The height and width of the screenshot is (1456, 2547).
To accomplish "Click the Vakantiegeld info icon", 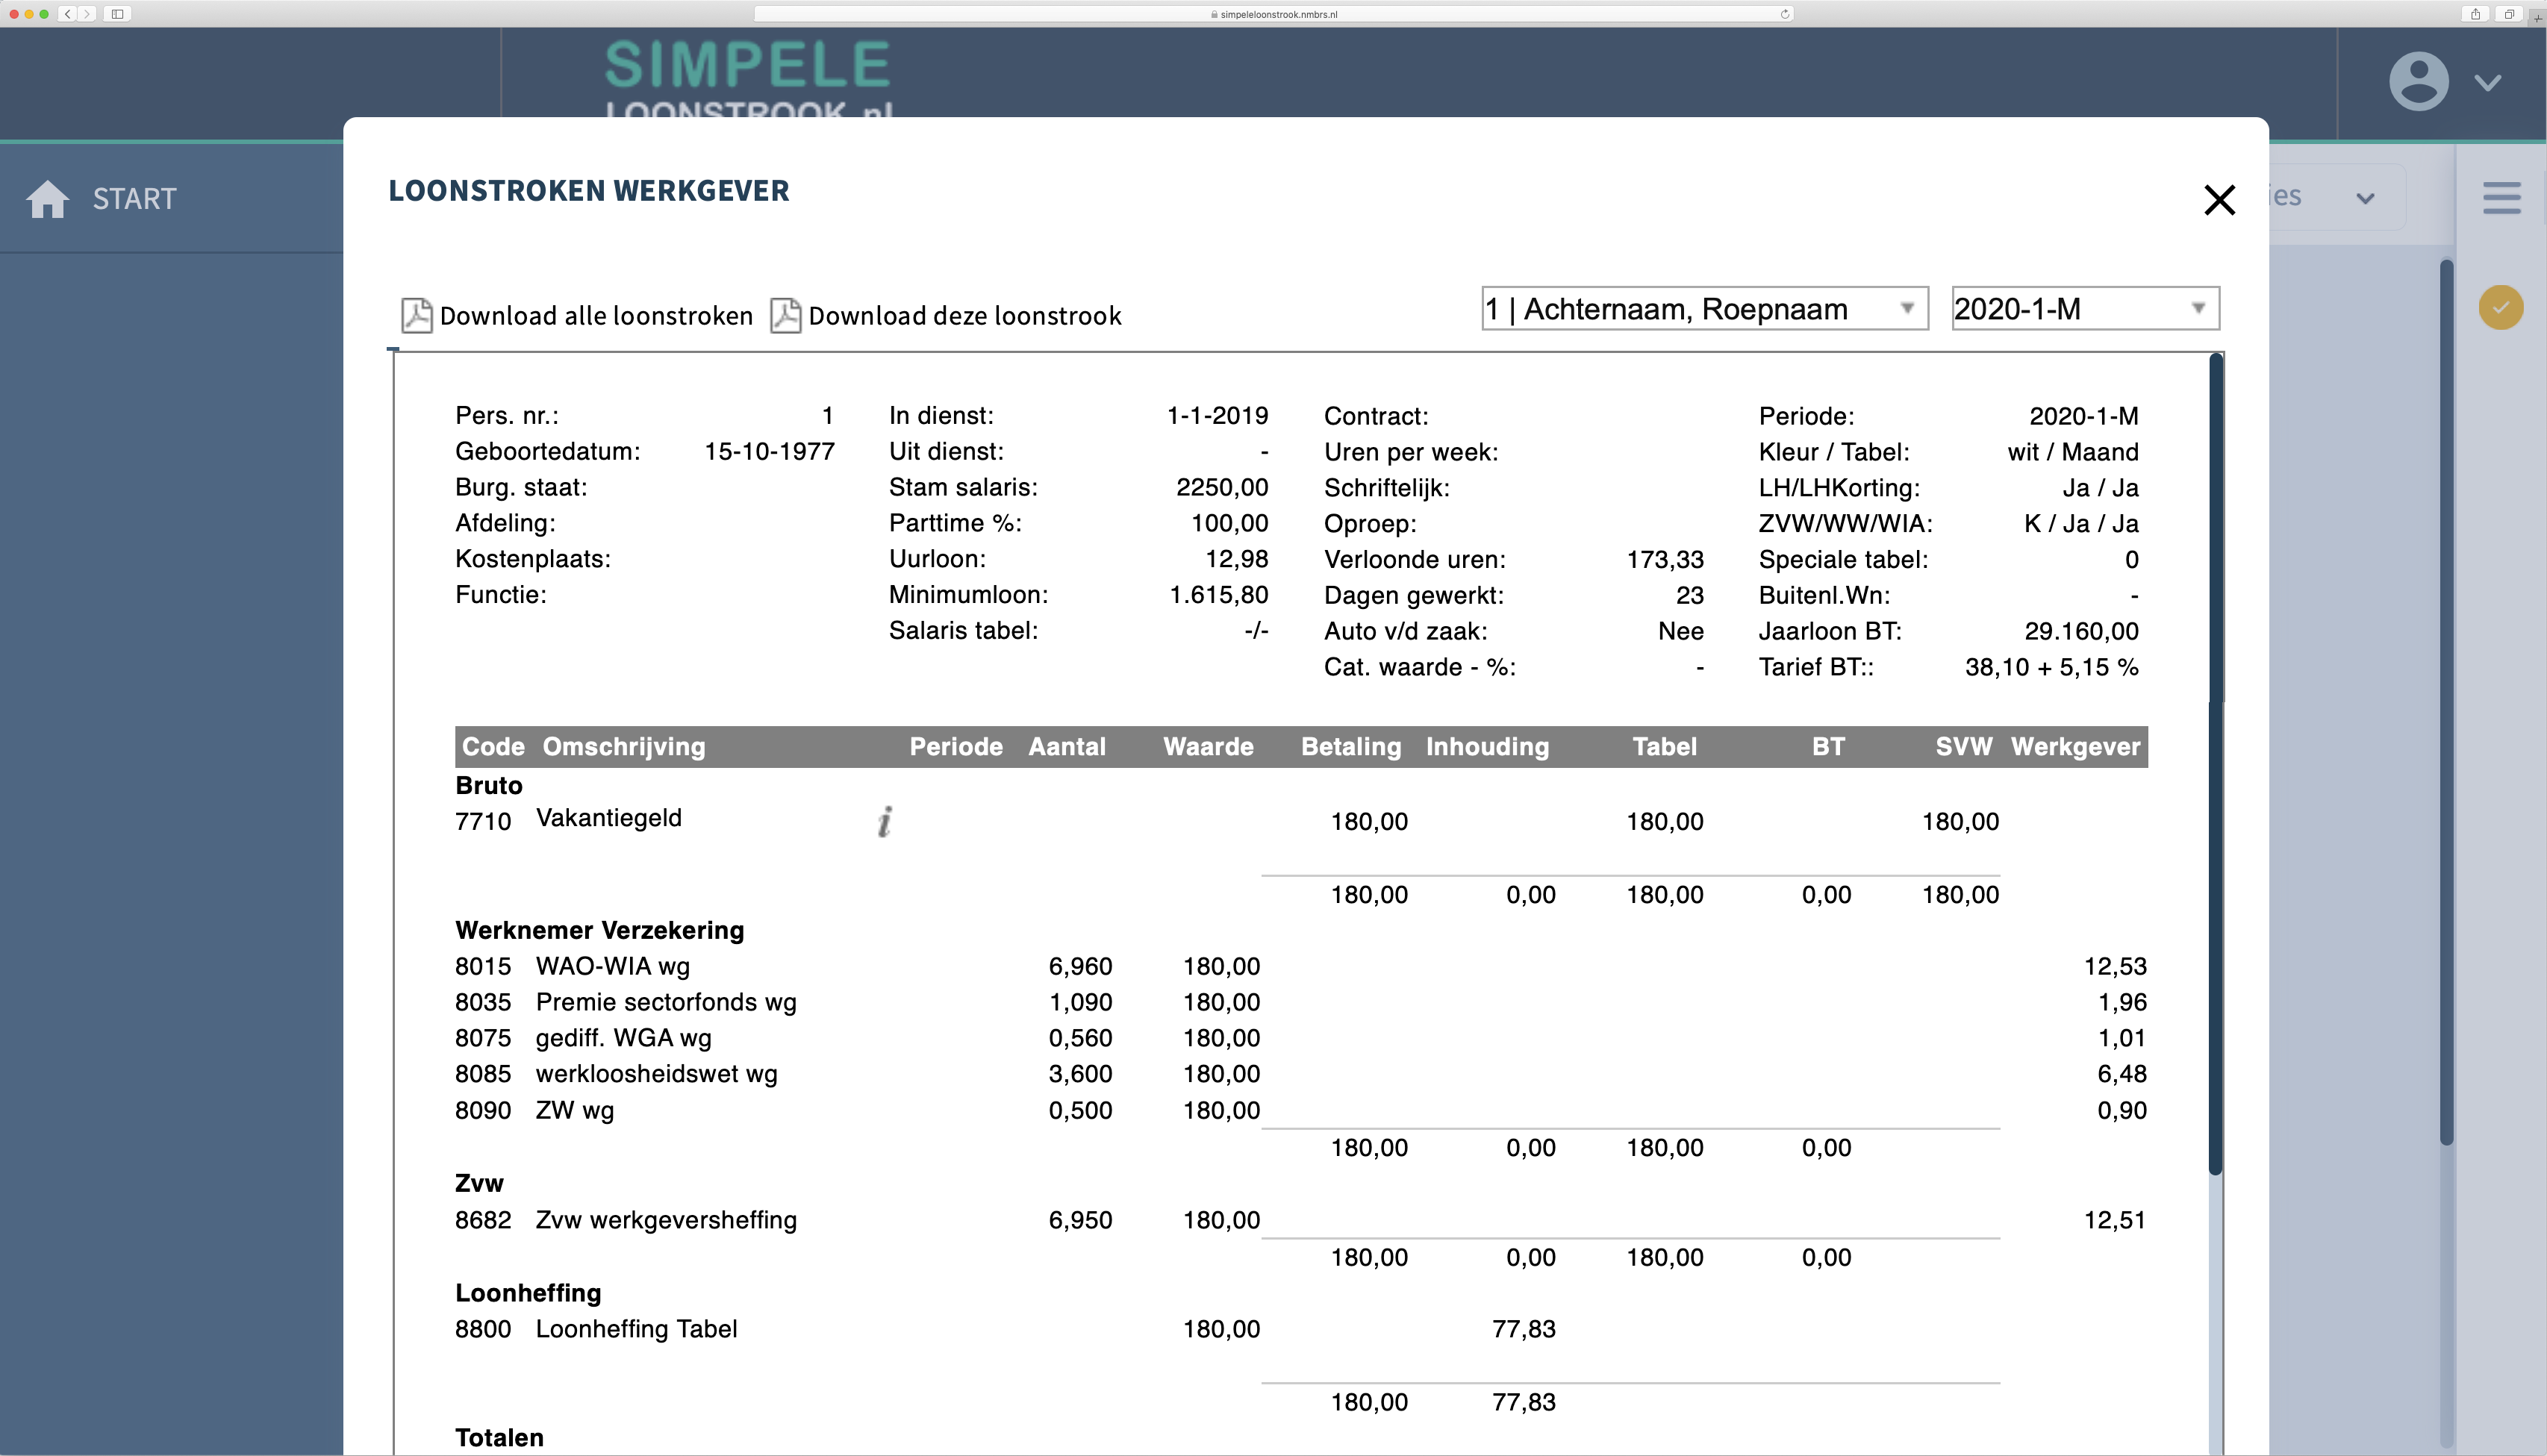I will (x=885, y=822).
